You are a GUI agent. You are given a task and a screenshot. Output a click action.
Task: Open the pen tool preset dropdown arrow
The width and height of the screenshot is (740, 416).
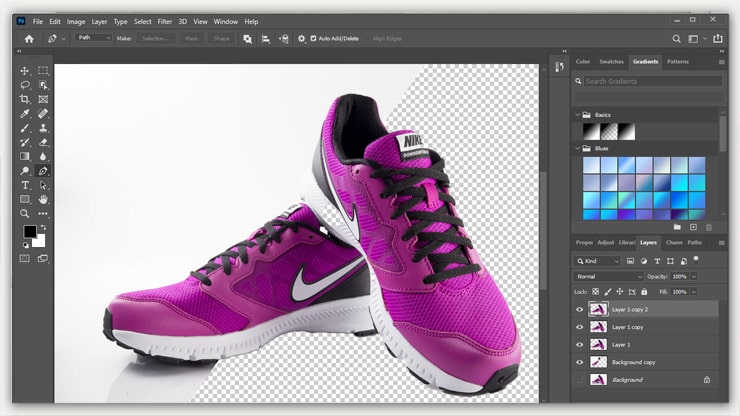63,39
